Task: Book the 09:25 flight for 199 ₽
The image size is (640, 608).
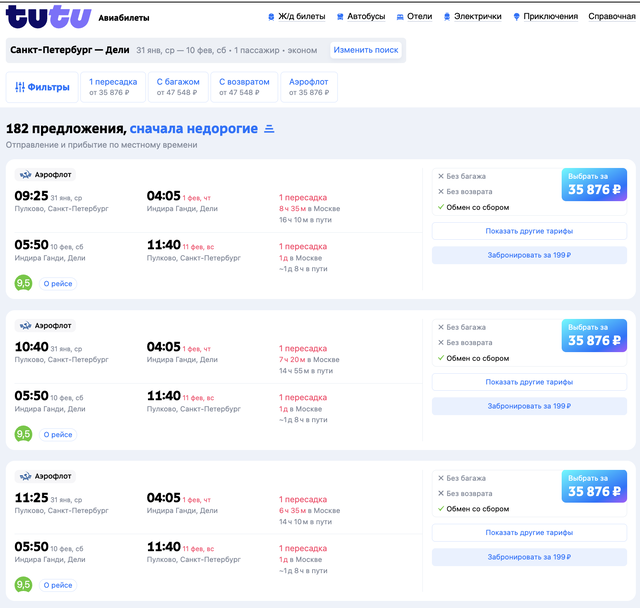Action: click(529, 255)
